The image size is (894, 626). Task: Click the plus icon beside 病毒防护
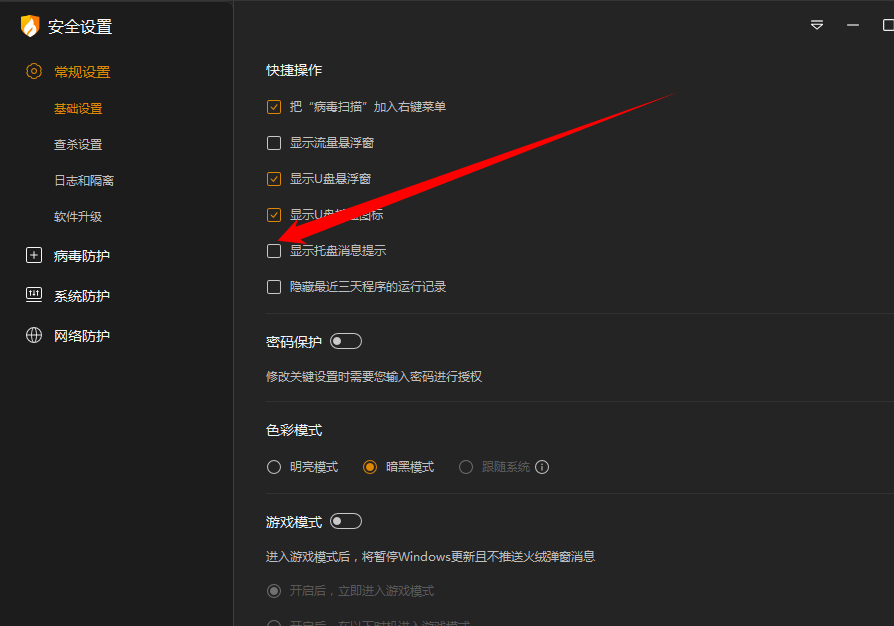34,256
